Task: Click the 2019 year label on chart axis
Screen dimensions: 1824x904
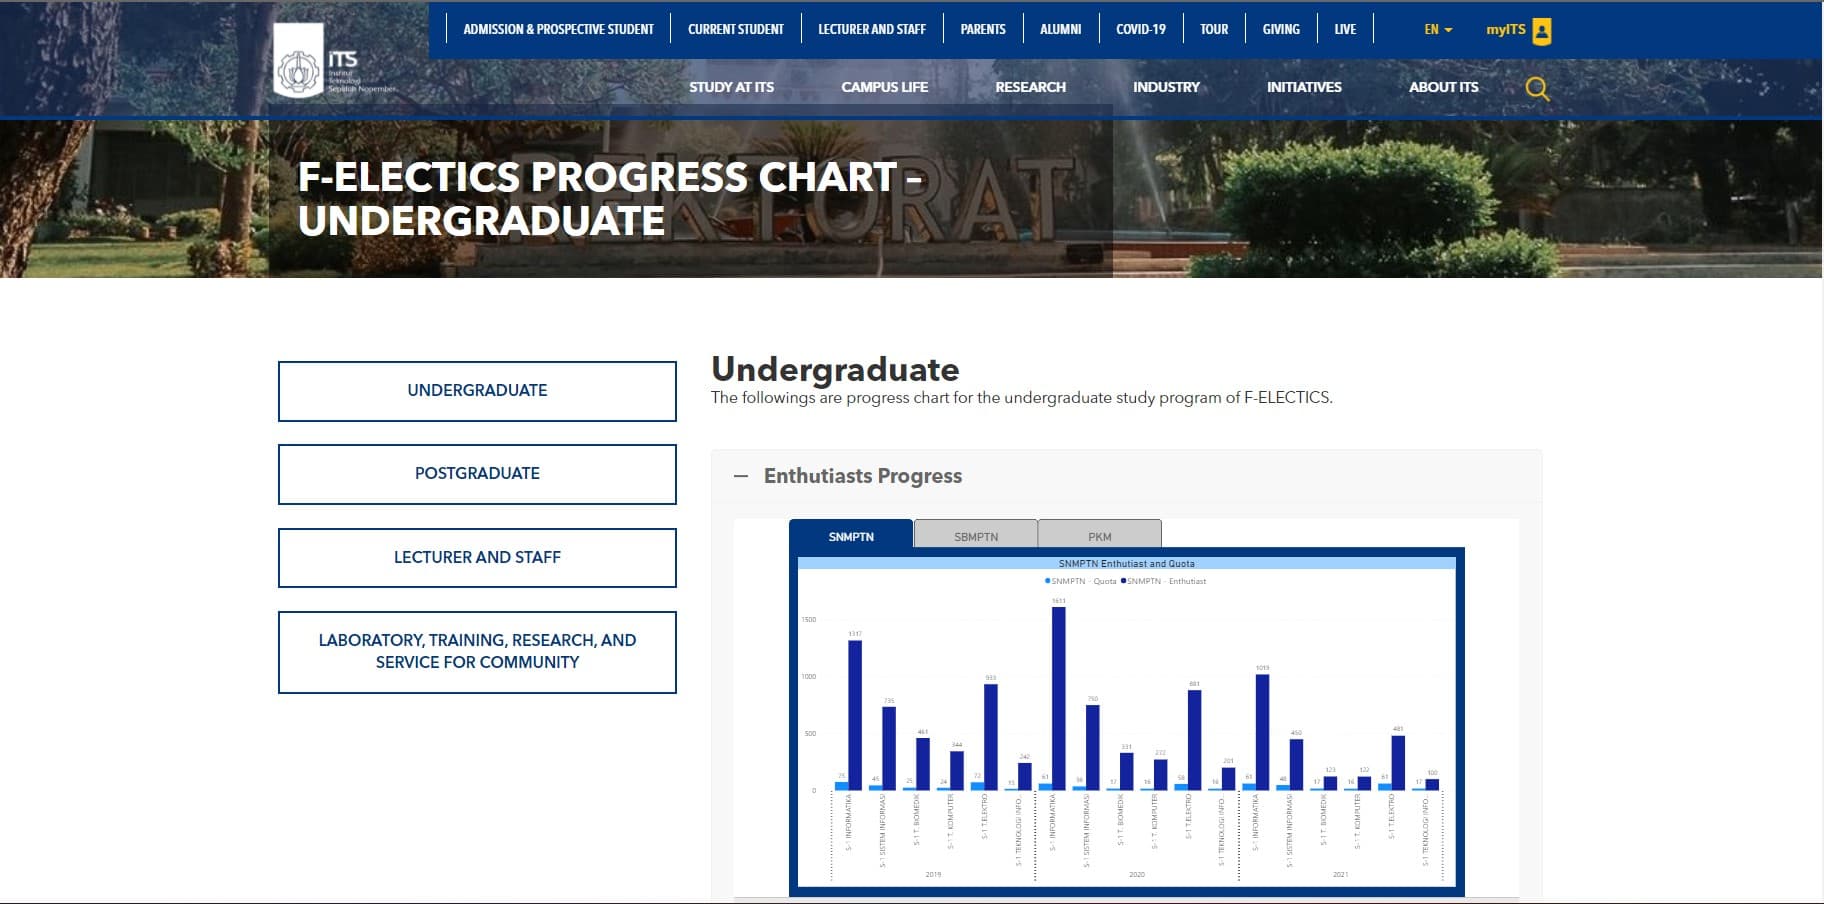Action: coord(933,874)
